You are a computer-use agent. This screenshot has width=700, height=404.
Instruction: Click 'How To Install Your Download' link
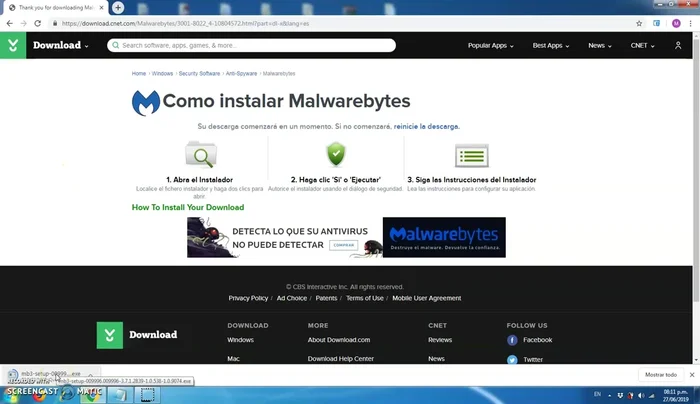[x=188, y=207]
